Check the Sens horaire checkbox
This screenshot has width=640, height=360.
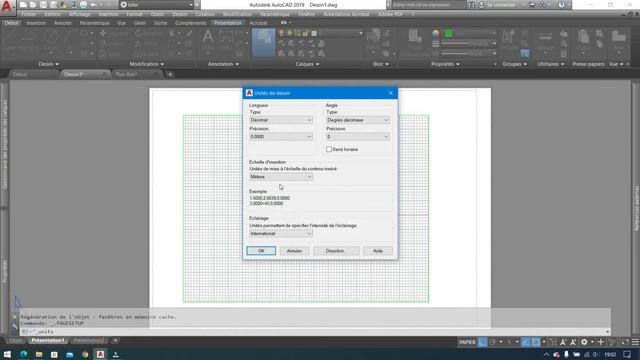point(329,149)
